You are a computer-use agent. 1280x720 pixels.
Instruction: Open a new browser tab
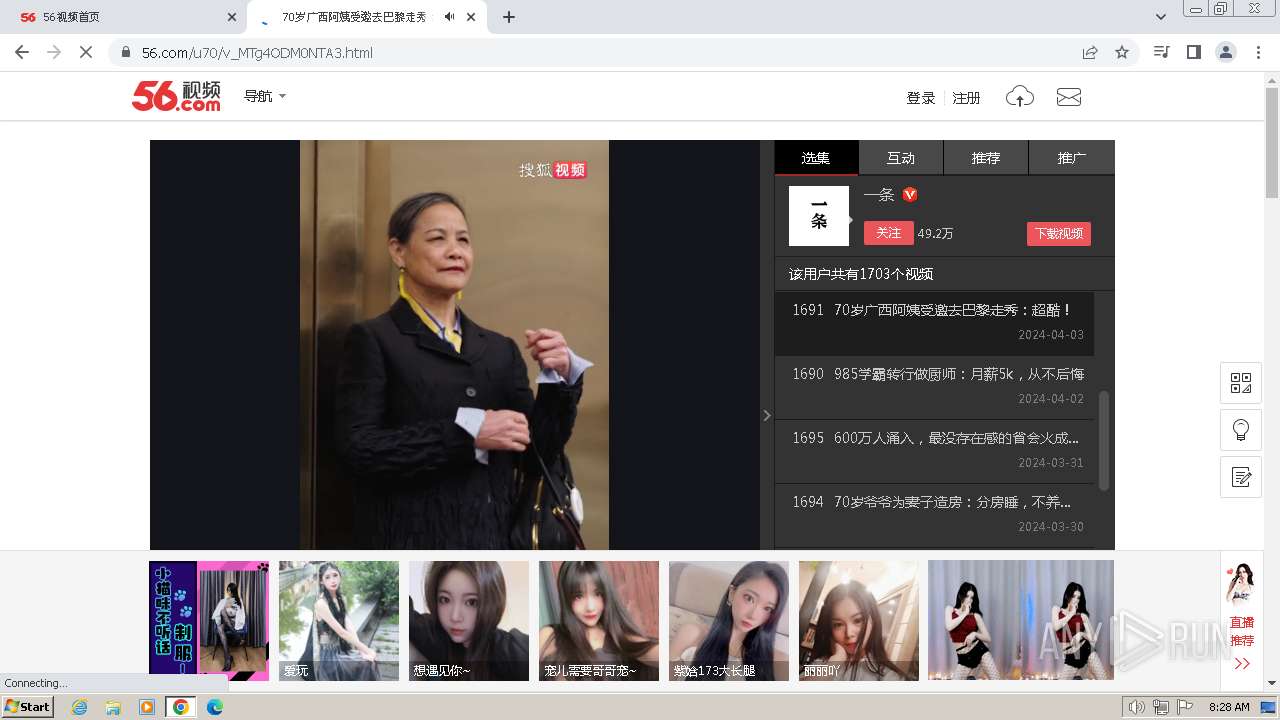[x=509, y=17]
